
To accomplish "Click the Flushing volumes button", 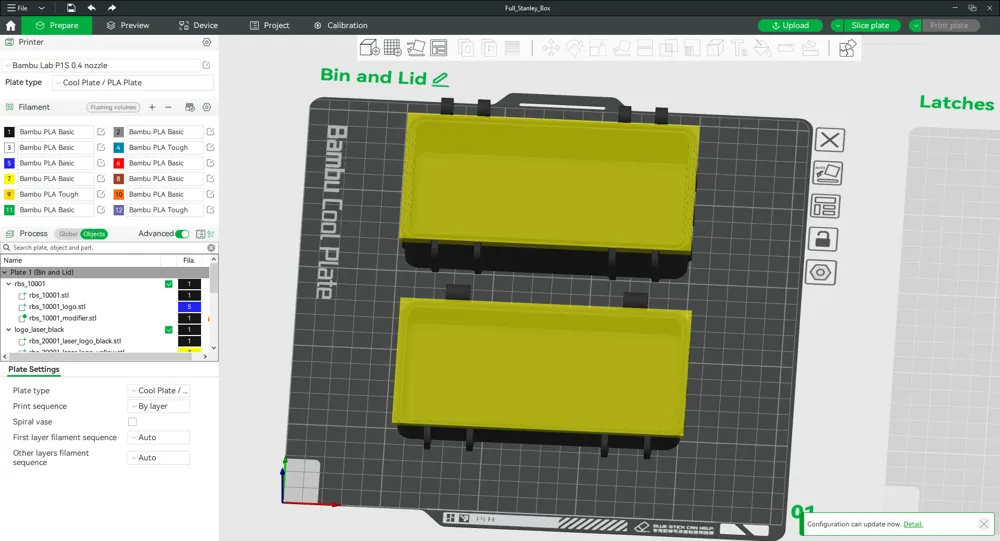I will (x=113, y=107).
